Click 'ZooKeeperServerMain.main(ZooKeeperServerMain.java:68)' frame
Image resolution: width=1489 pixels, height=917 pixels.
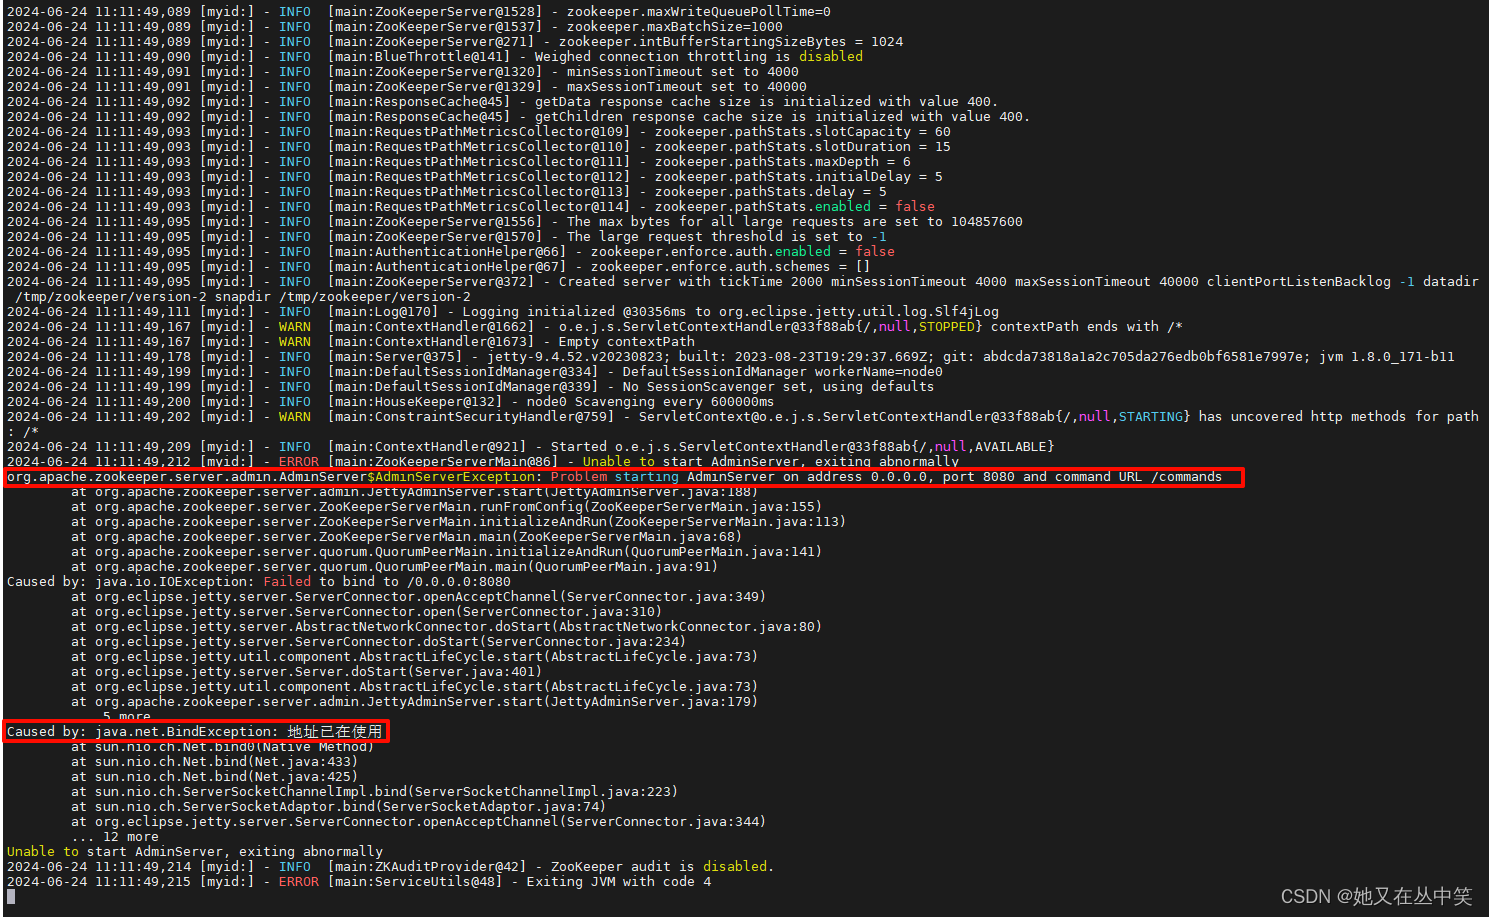click(x=406, y=537)
